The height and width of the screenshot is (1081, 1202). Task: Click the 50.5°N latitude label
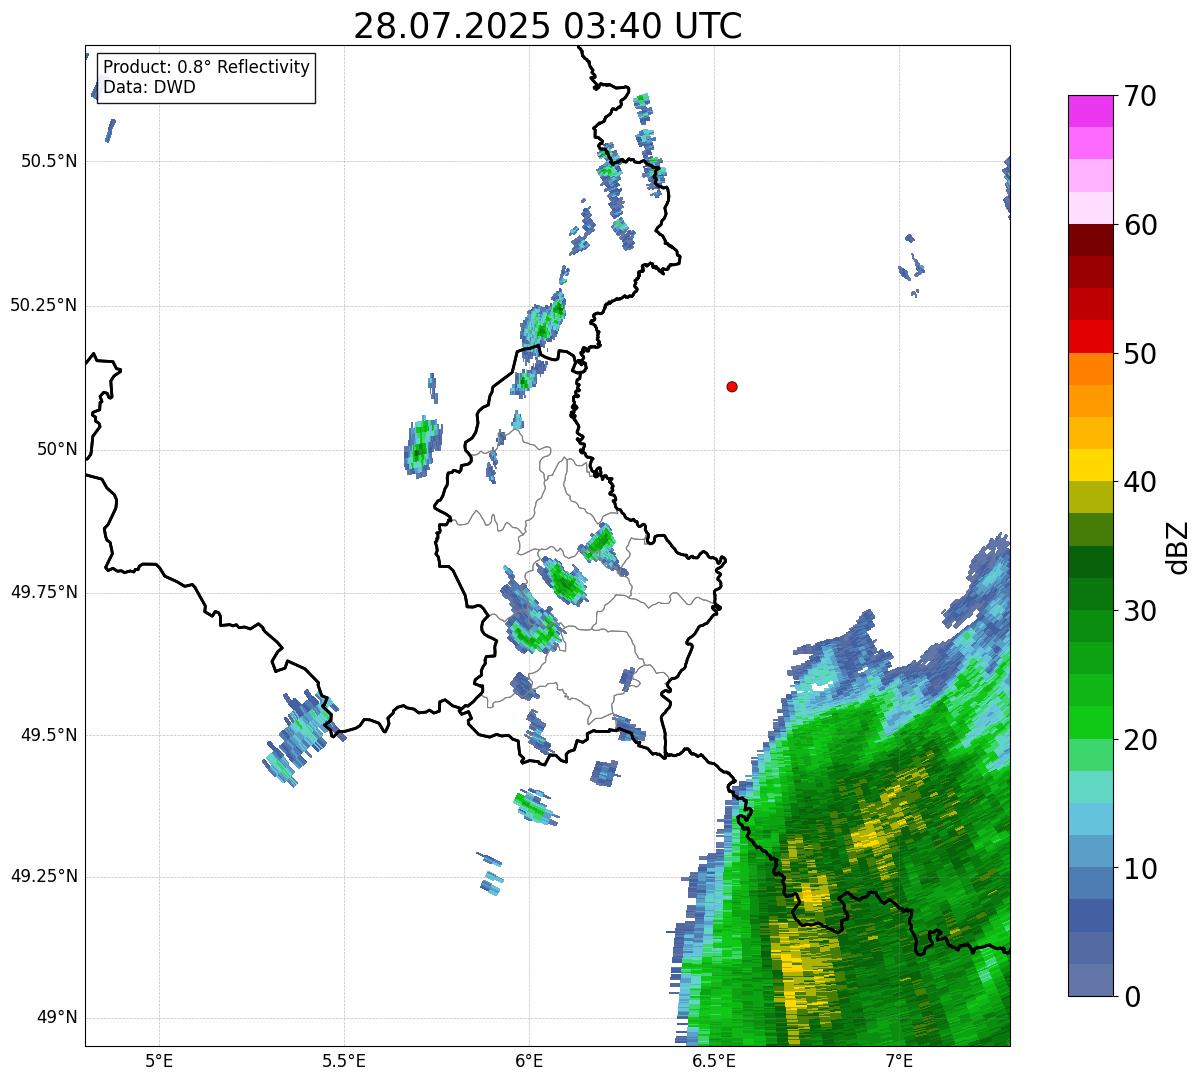49,161
